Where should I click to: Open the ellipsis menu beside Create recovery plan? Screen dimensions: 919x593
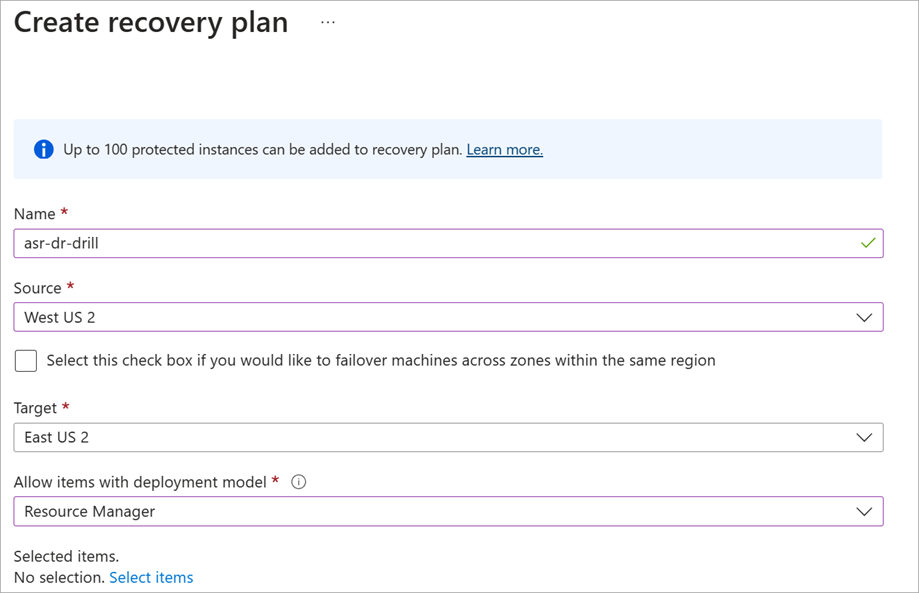click(328, 23)
